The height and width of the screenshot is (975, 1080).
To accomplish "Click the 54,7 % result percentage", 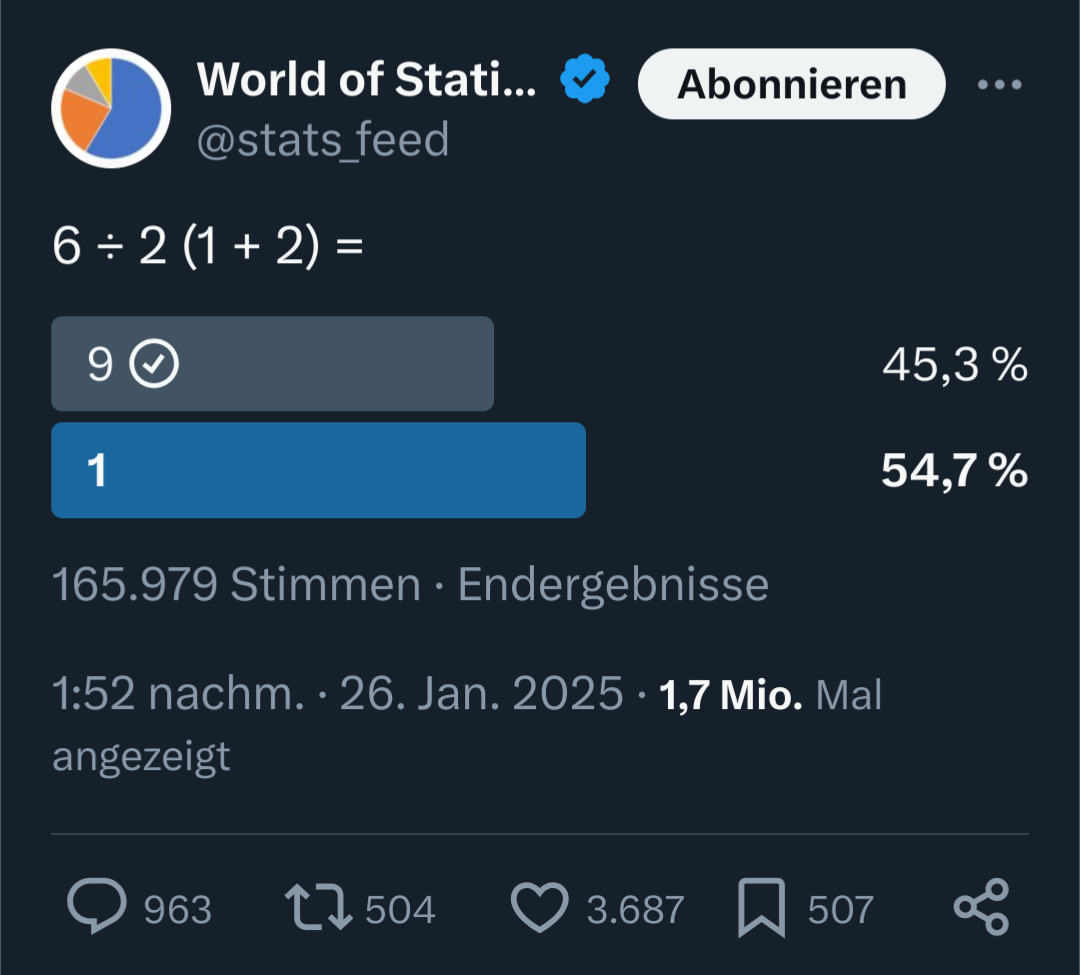I will [954, 470].
